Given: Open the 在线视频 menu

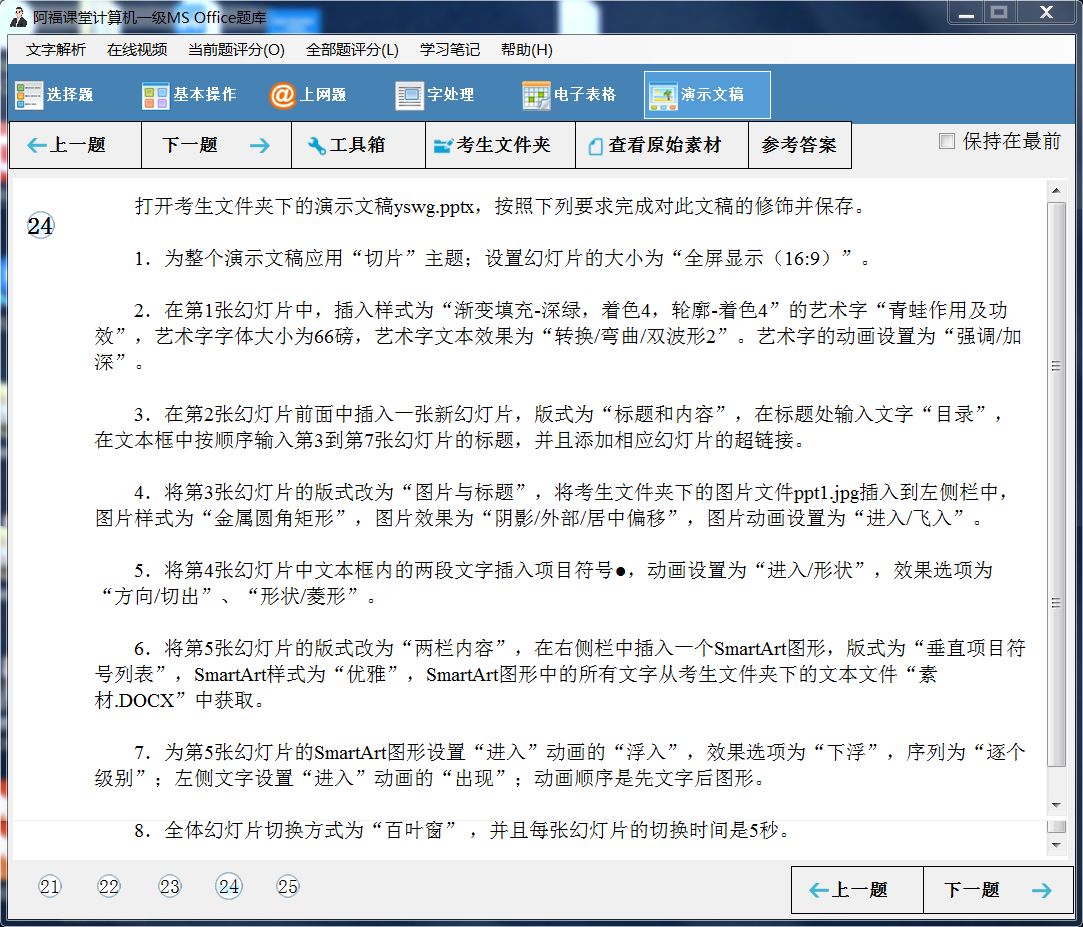Looking at the screenshot, I should pos(136,49).
